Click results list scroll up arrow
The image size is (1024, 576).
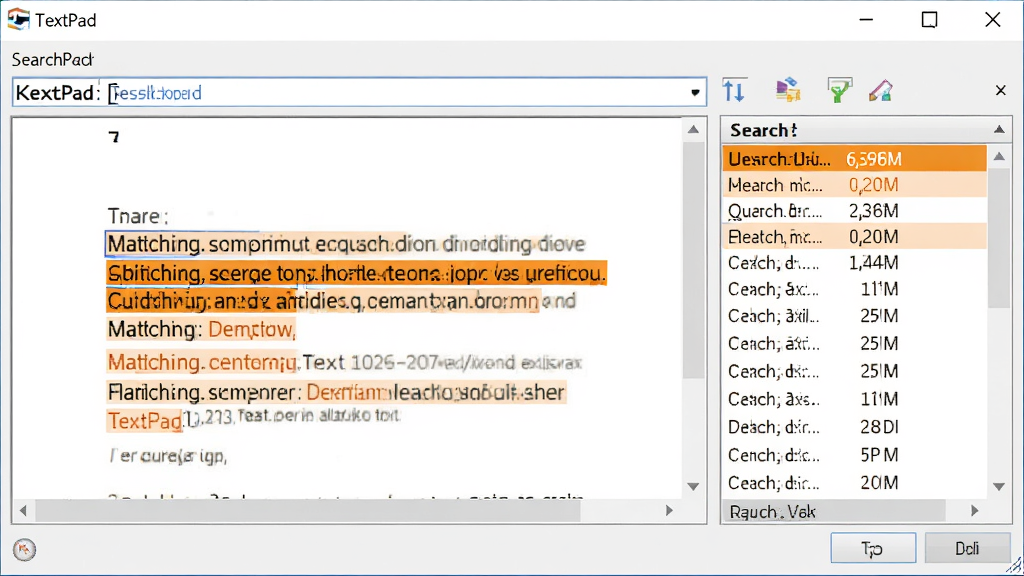(x=999, y=156)
